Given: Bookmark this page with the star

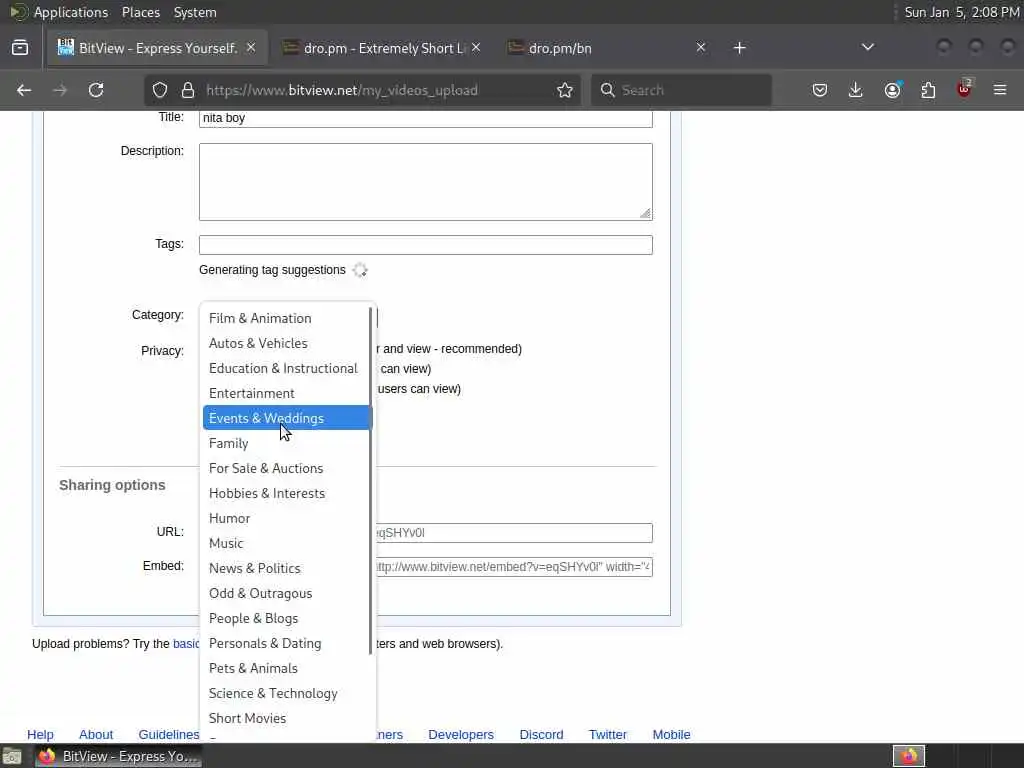Looking at the screenshot, I should click(565, 90).
